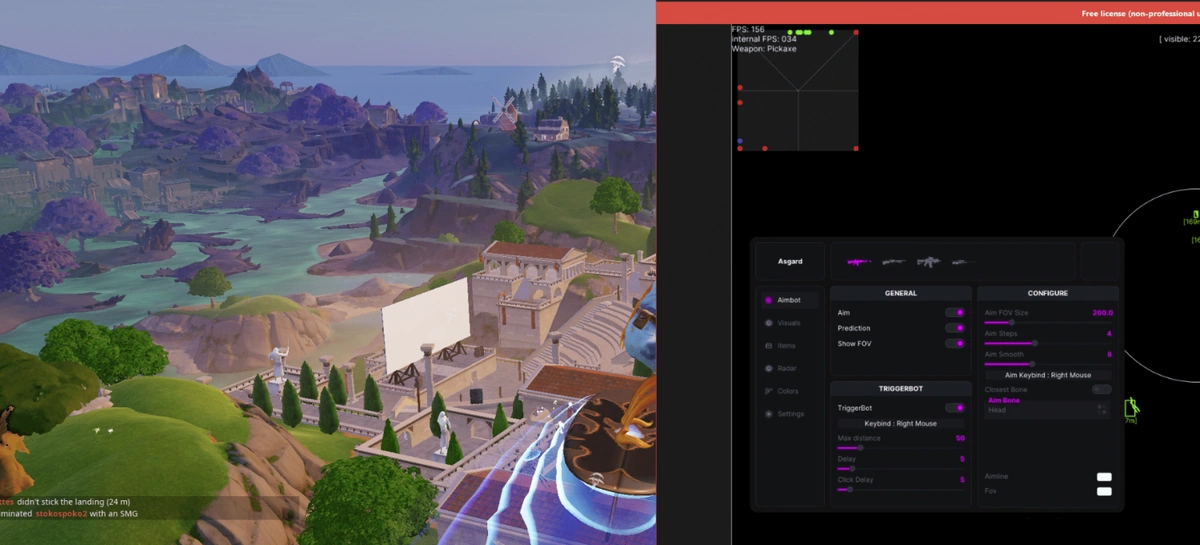Image resolution: width=1200 pixels, height=545 pixels.
Task: Click the Items sidebar icon
Action: click(x=768, y=346)
